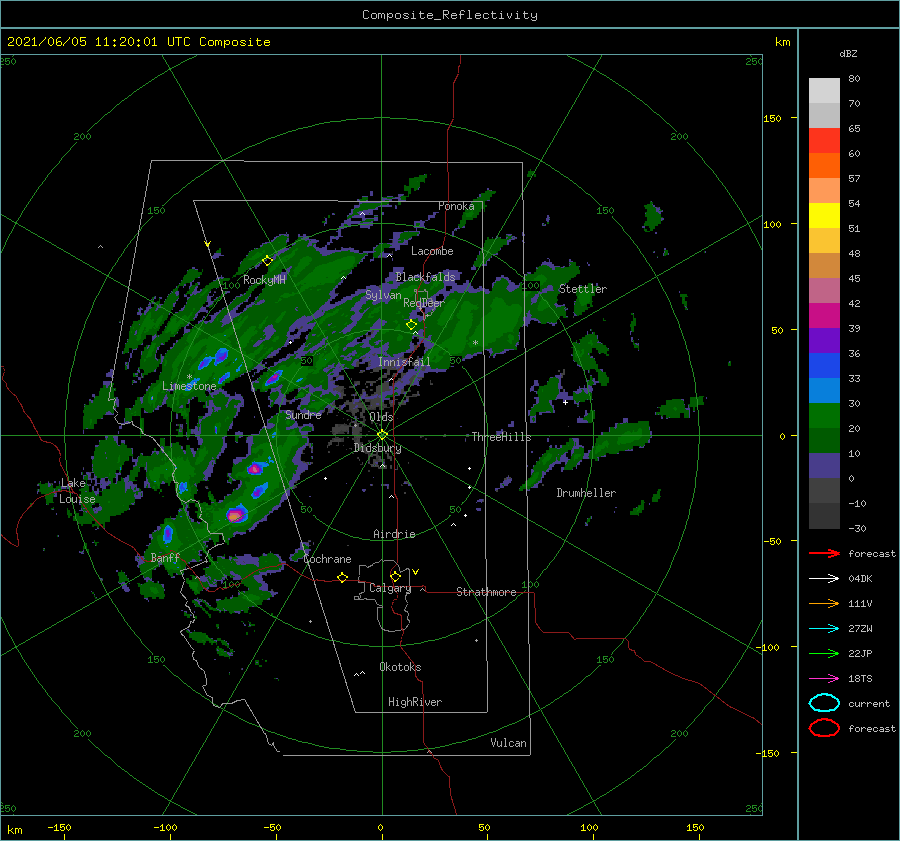
Task: Click red 60-65 dBZ legend swatch
Action: pyautogui.click(x=824, y=141)
